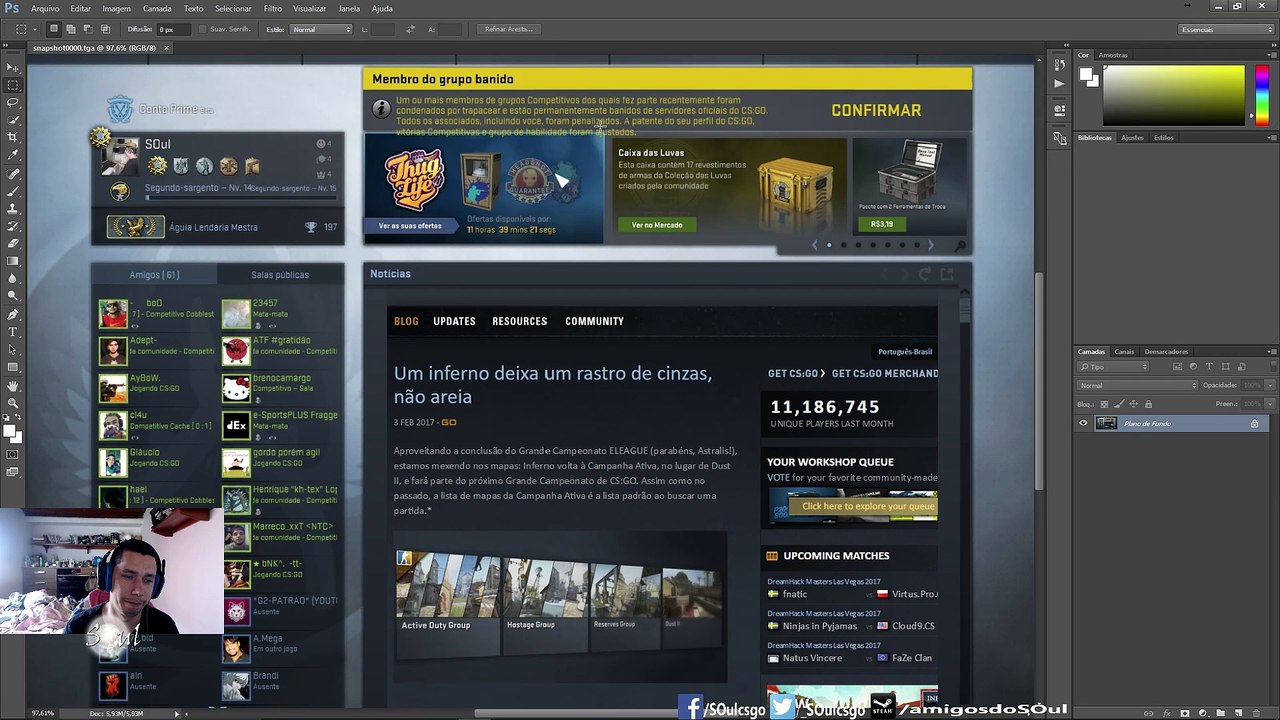Open the Arquivo menu
The image size is (1280, 720).
45,8
